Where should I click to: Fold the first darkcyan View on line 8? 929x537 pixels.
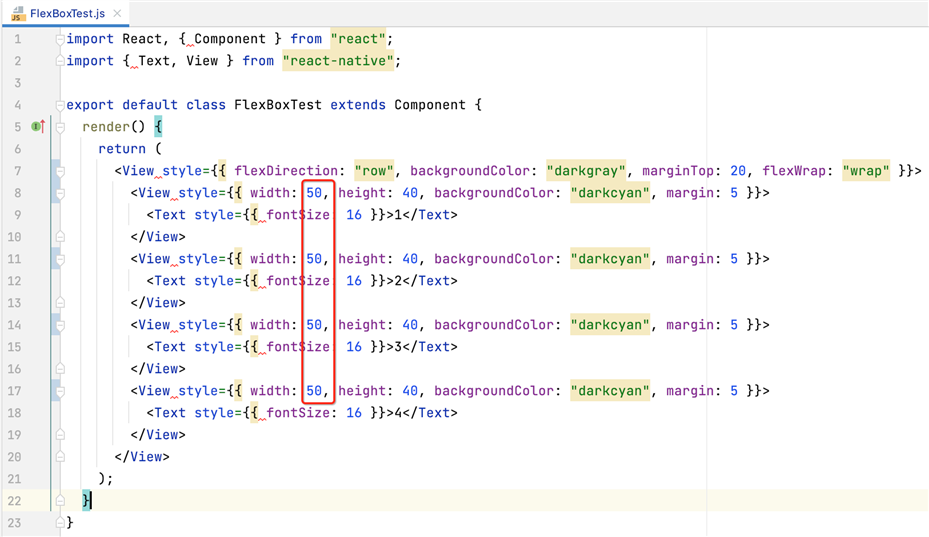point(60,193)
